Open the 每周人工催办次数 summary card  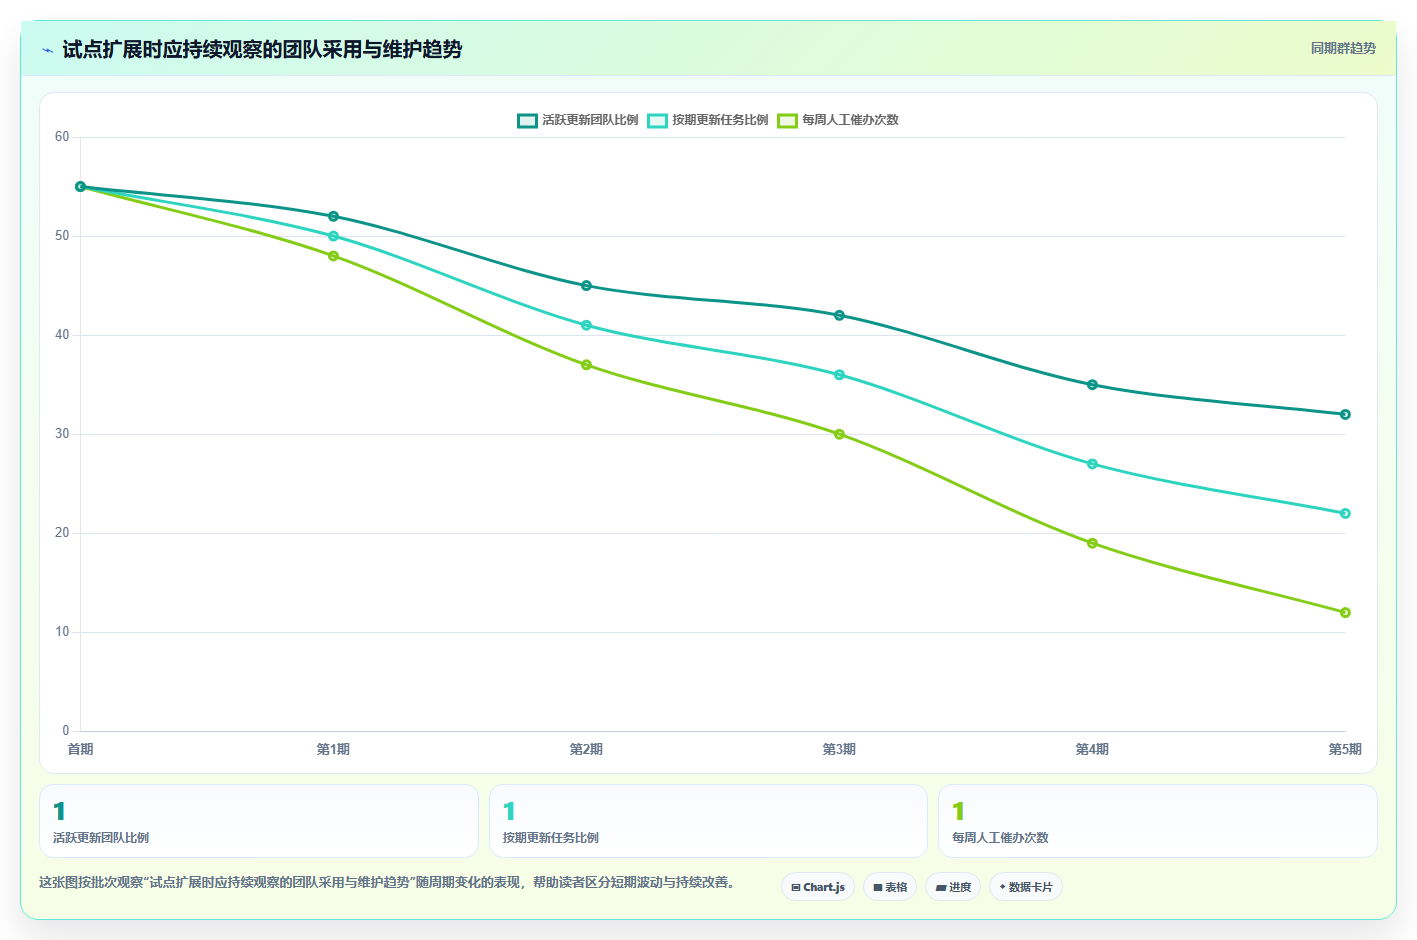[x=1158, y=821]
